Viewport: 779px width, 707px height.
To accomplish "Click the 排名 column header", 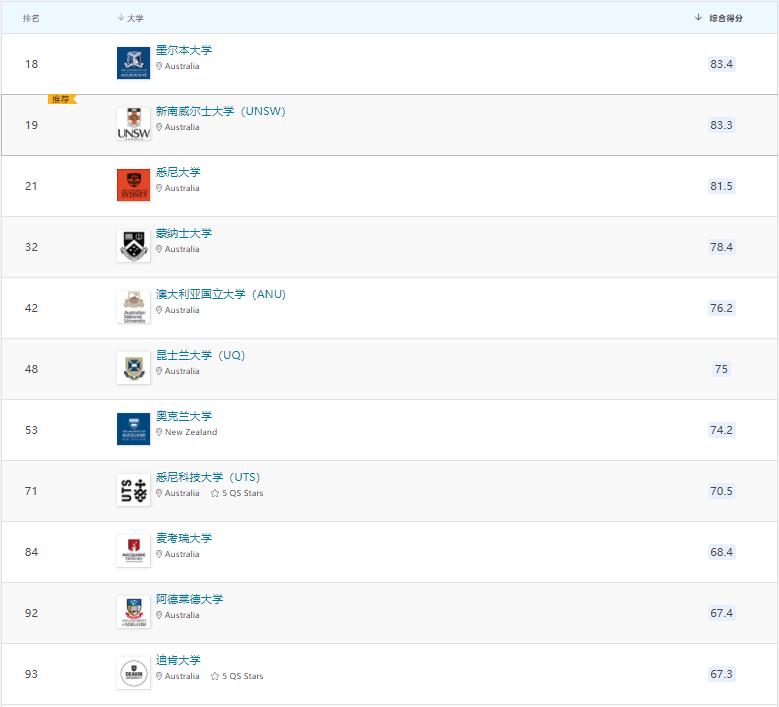I will tap(32, 18).
